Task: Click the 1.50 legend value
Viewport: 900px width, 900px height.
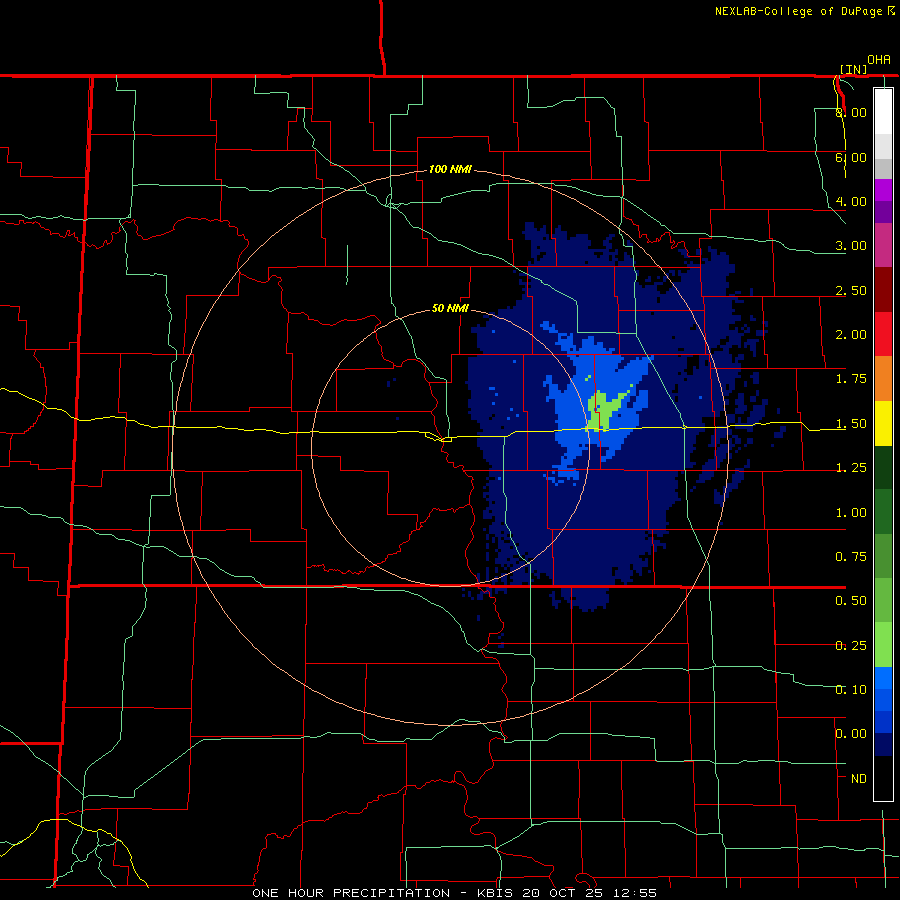Action: coord(851,424)
